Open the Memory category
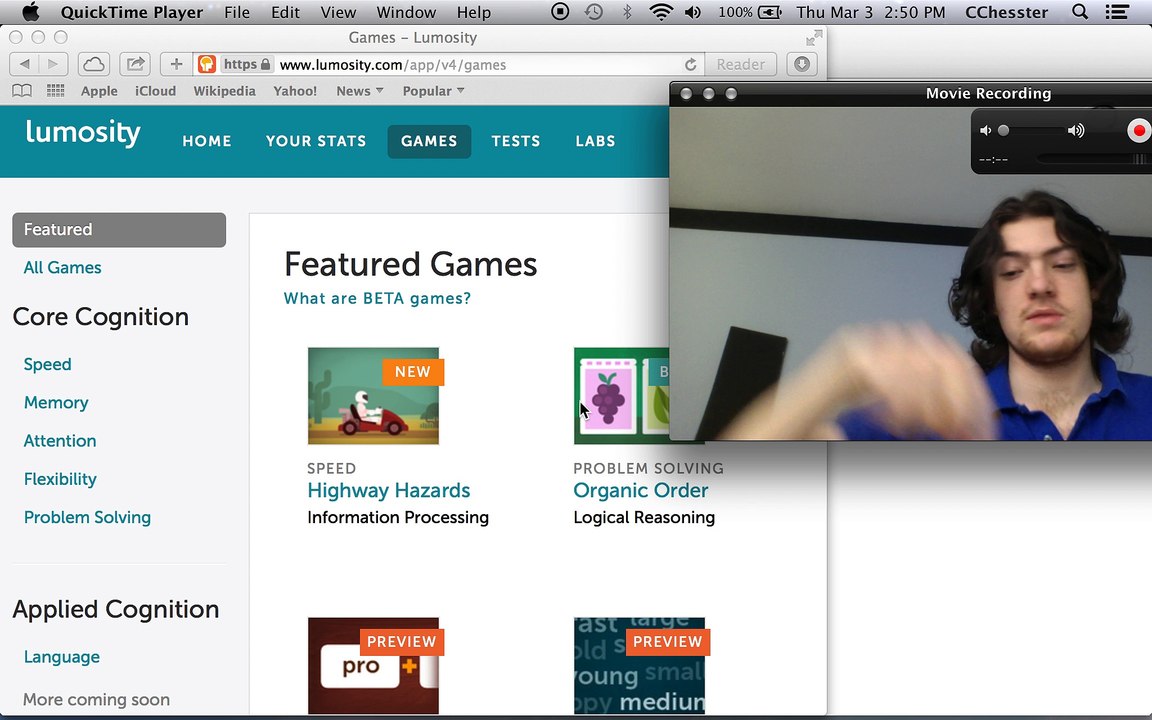1152x720 pixels. coord(56,403)
